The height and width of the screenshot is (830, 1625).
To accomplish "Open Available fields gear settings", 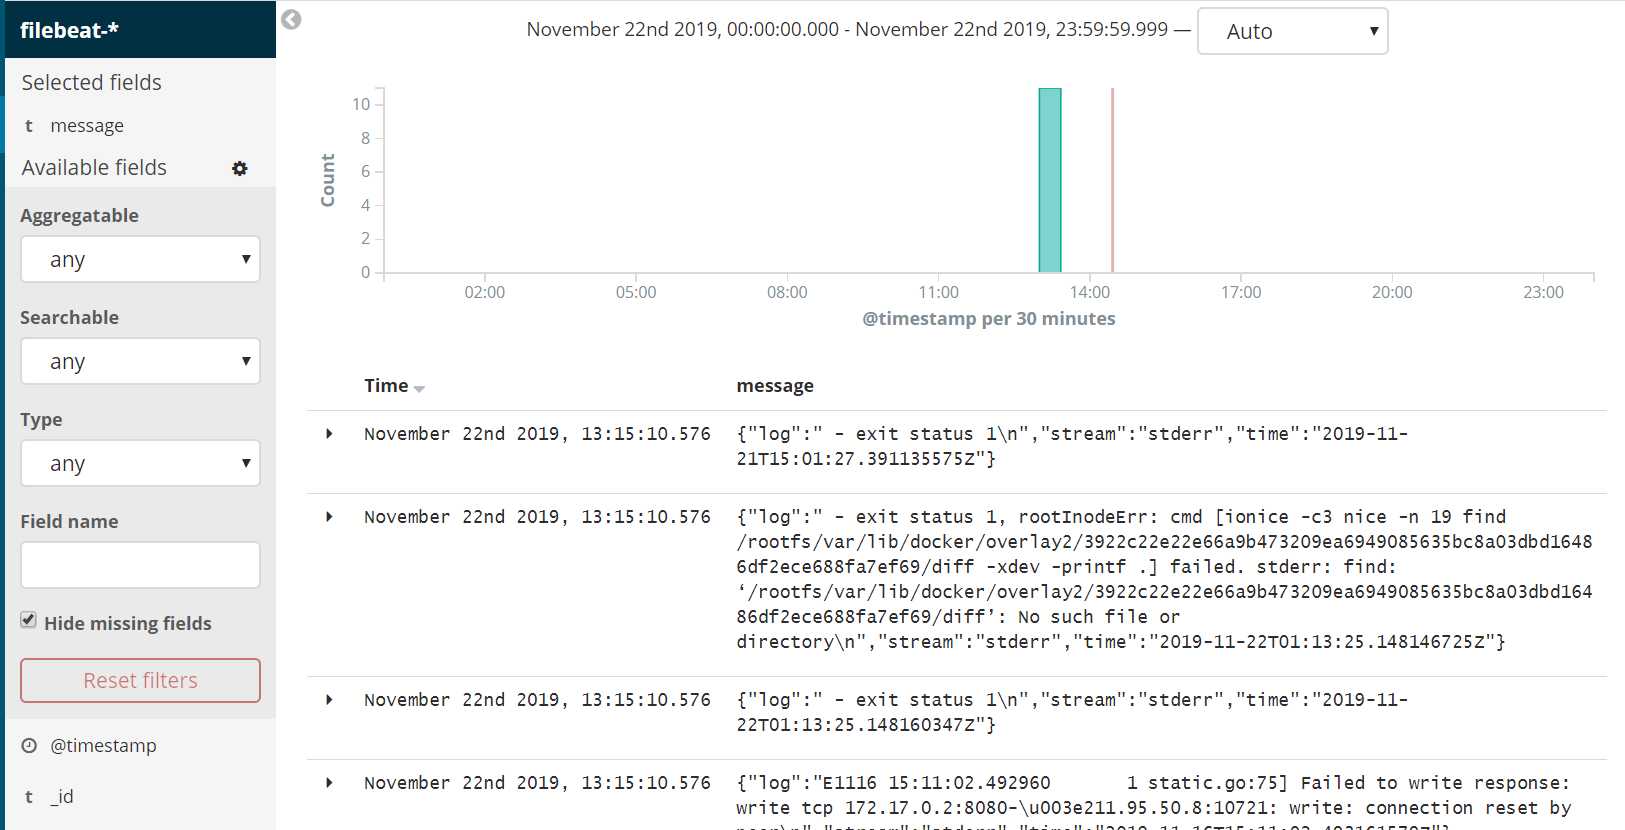I will [x=240, y=168].
